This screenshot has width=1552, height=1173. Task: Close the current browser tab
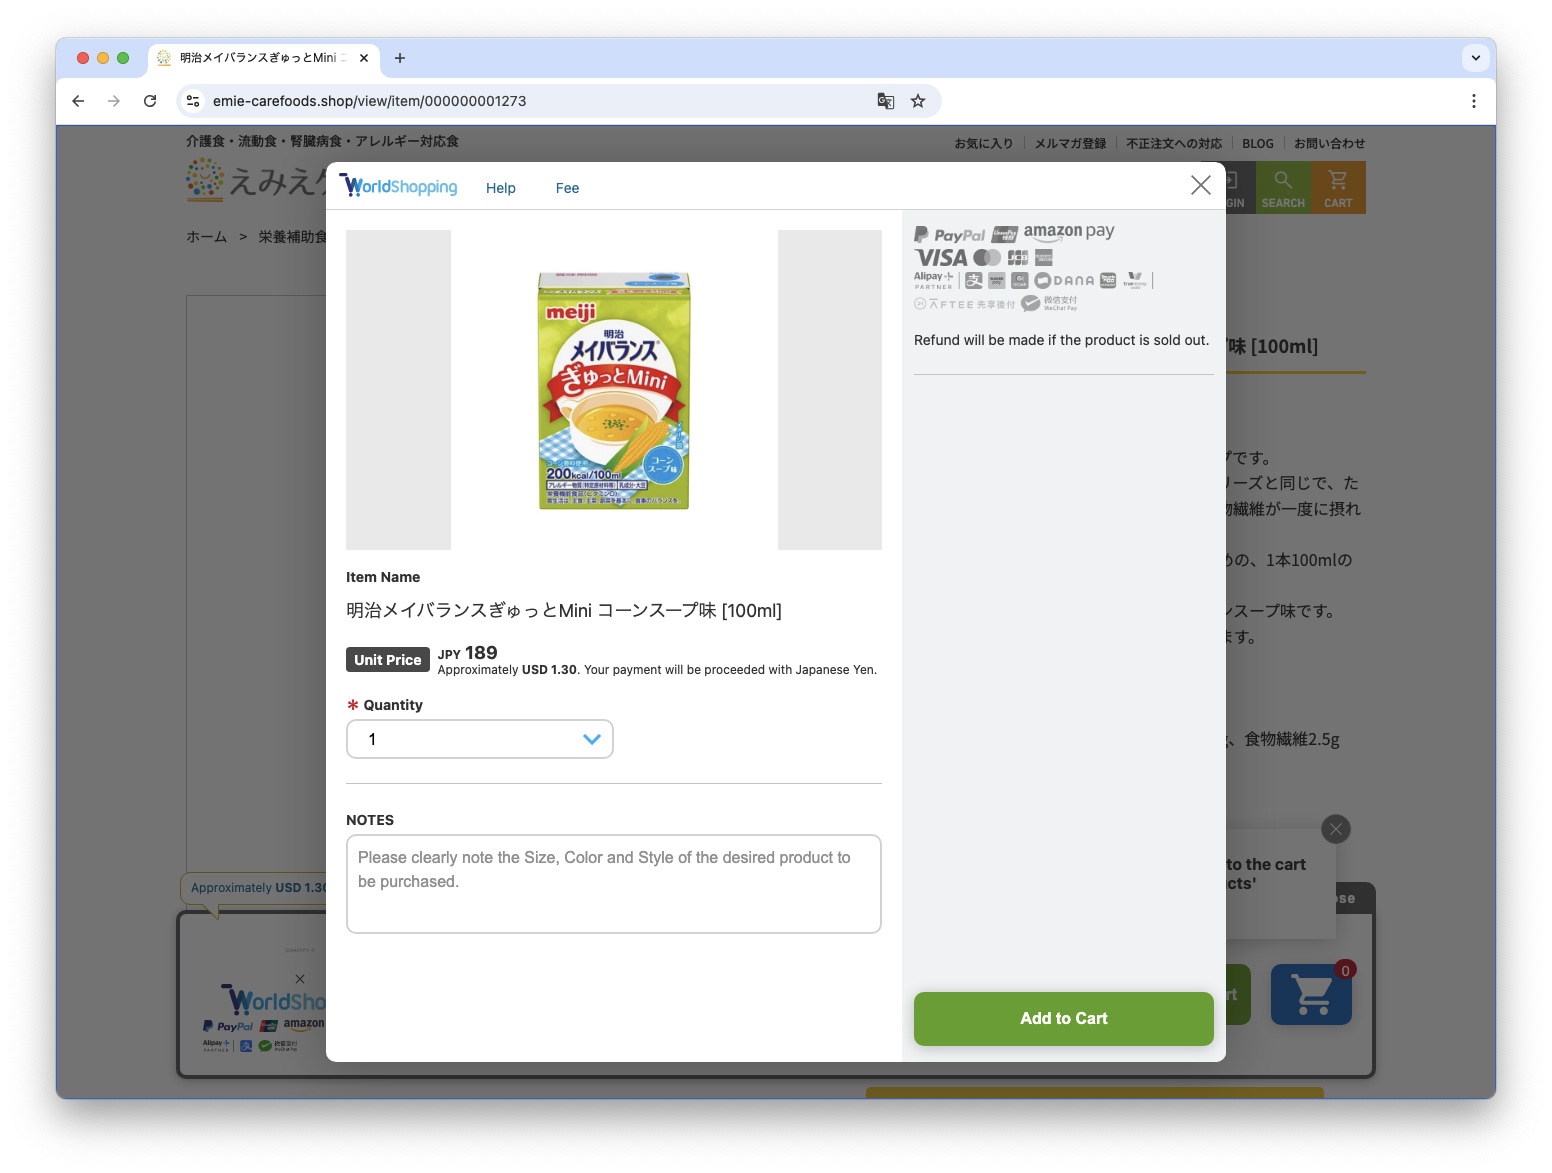click(x=364, y=58)
